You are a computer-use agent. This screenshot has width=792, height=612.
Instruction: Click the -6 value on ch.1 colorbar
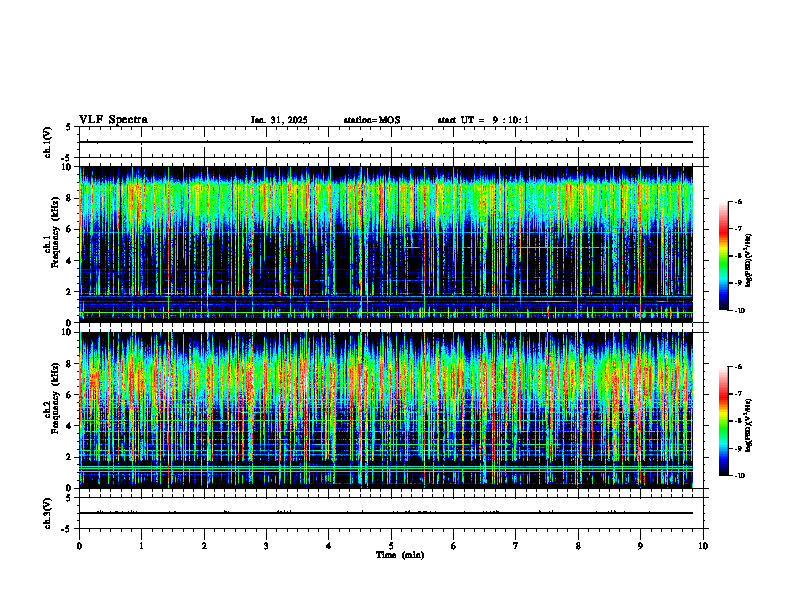pos(737,202)
